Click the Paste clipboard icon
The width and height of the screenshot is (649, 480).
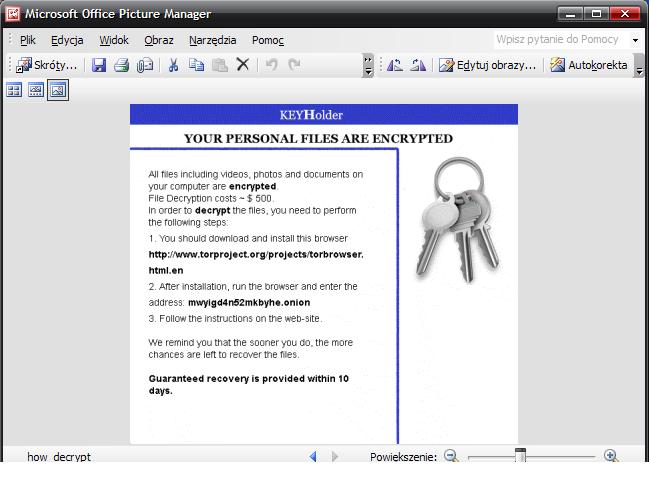220,65
